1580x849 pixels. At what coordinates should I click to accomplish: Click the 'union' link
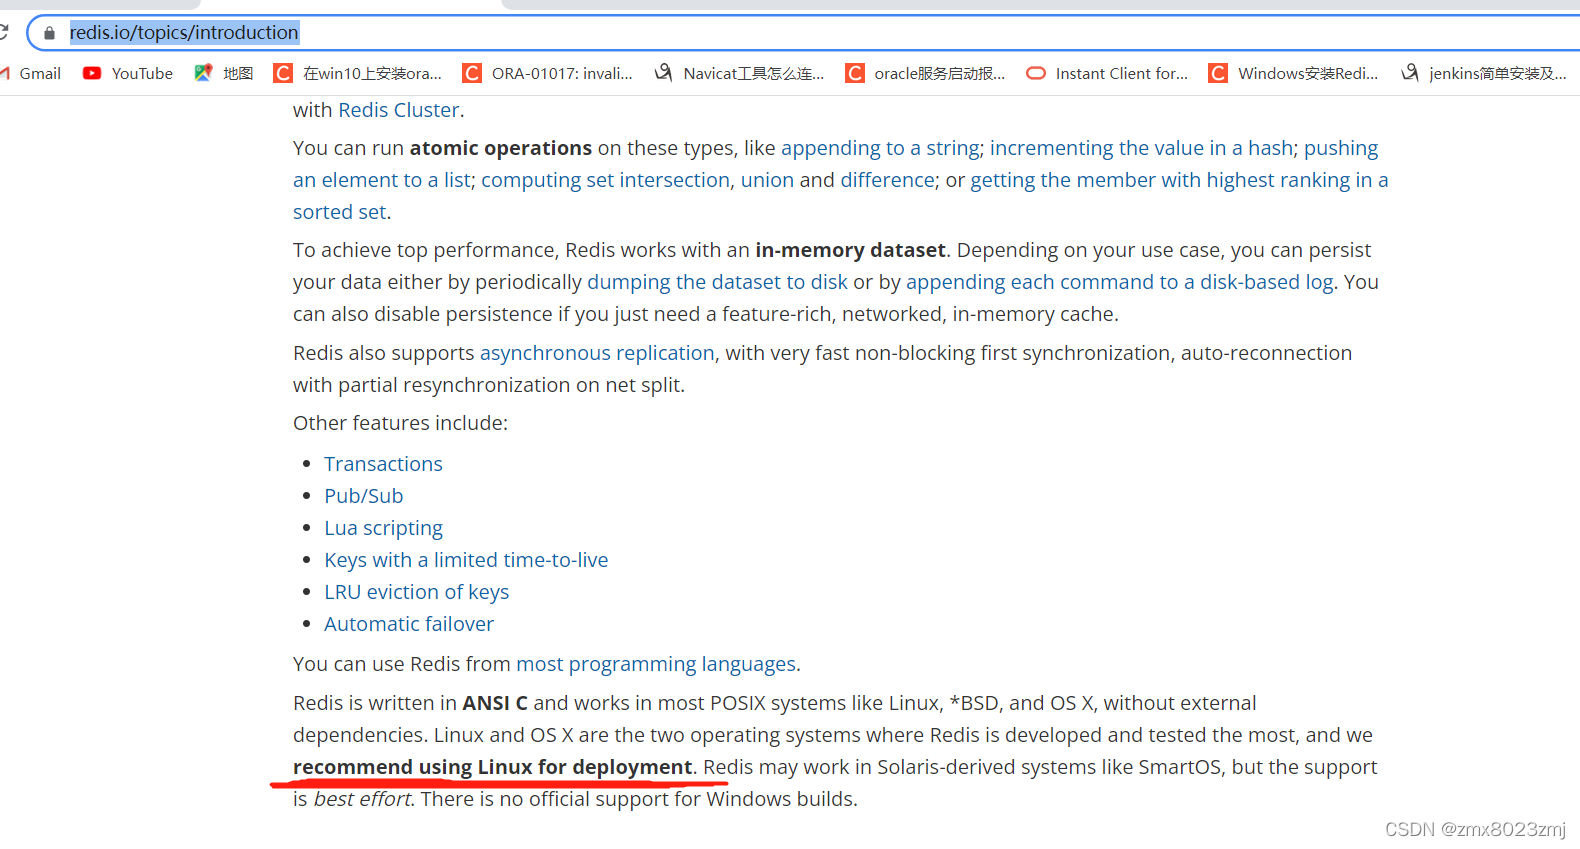point(767,180)
